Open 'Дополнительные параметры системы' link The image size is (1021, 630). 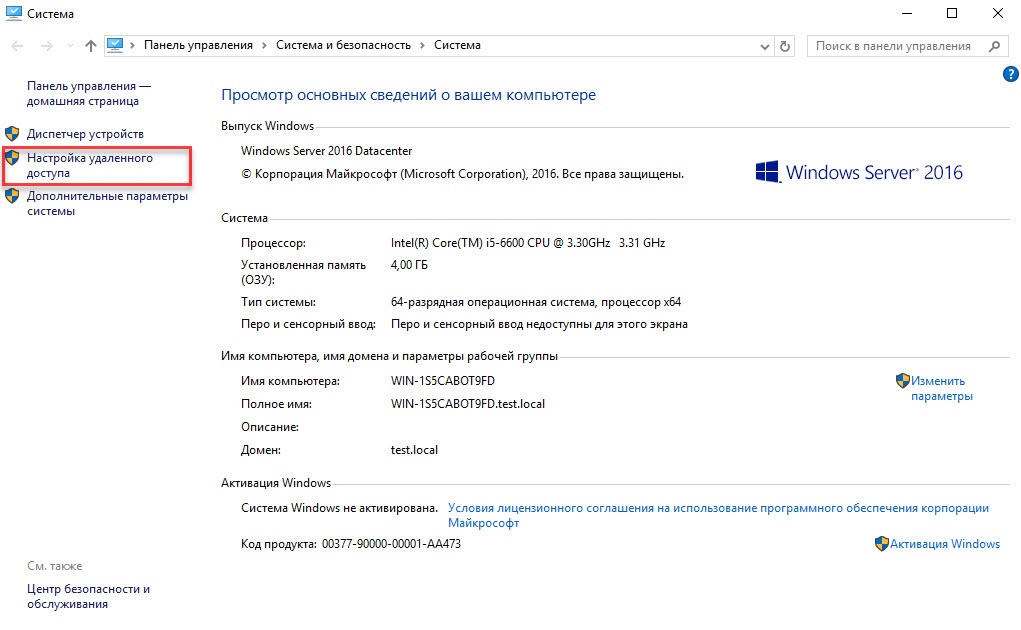[107, 203]
